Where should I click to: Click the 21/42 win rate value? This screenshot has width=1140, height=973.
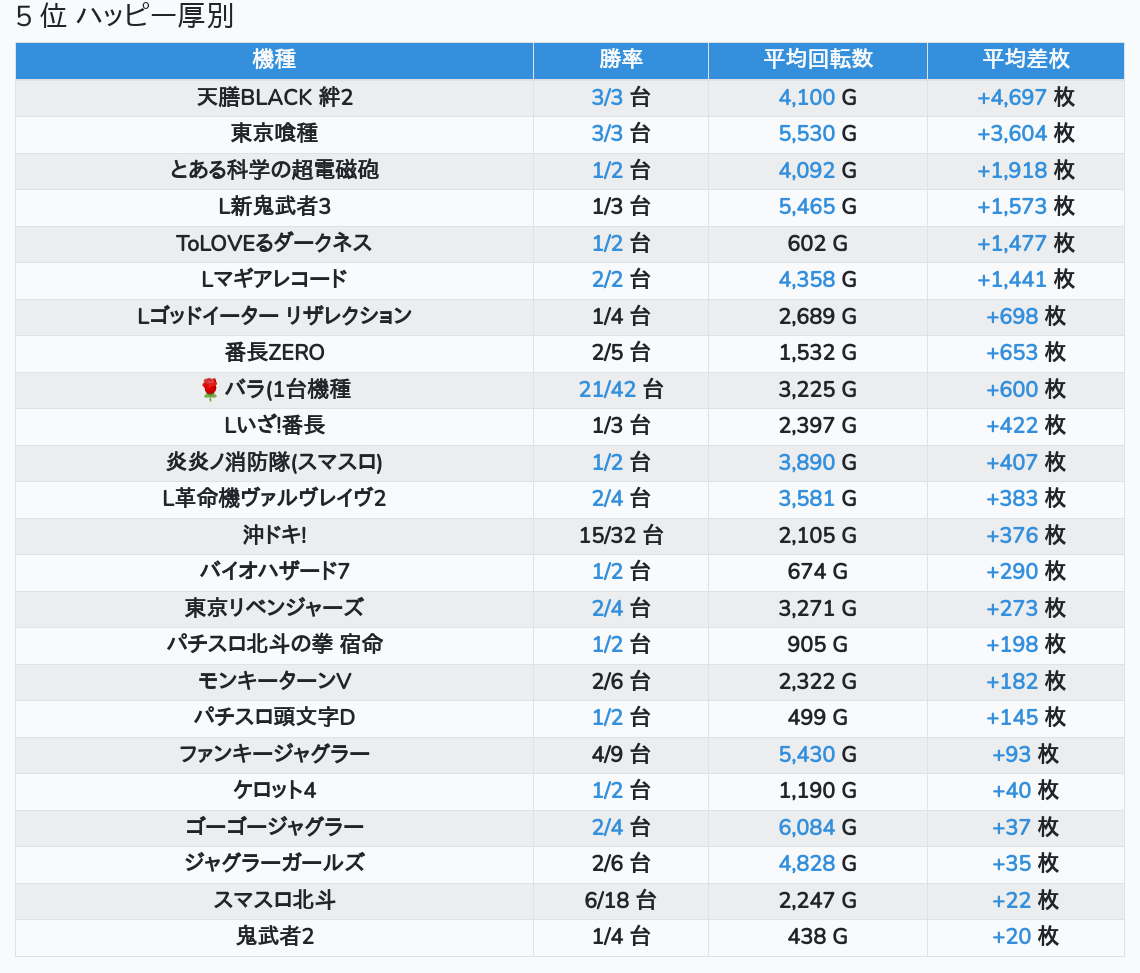(607, 389)
